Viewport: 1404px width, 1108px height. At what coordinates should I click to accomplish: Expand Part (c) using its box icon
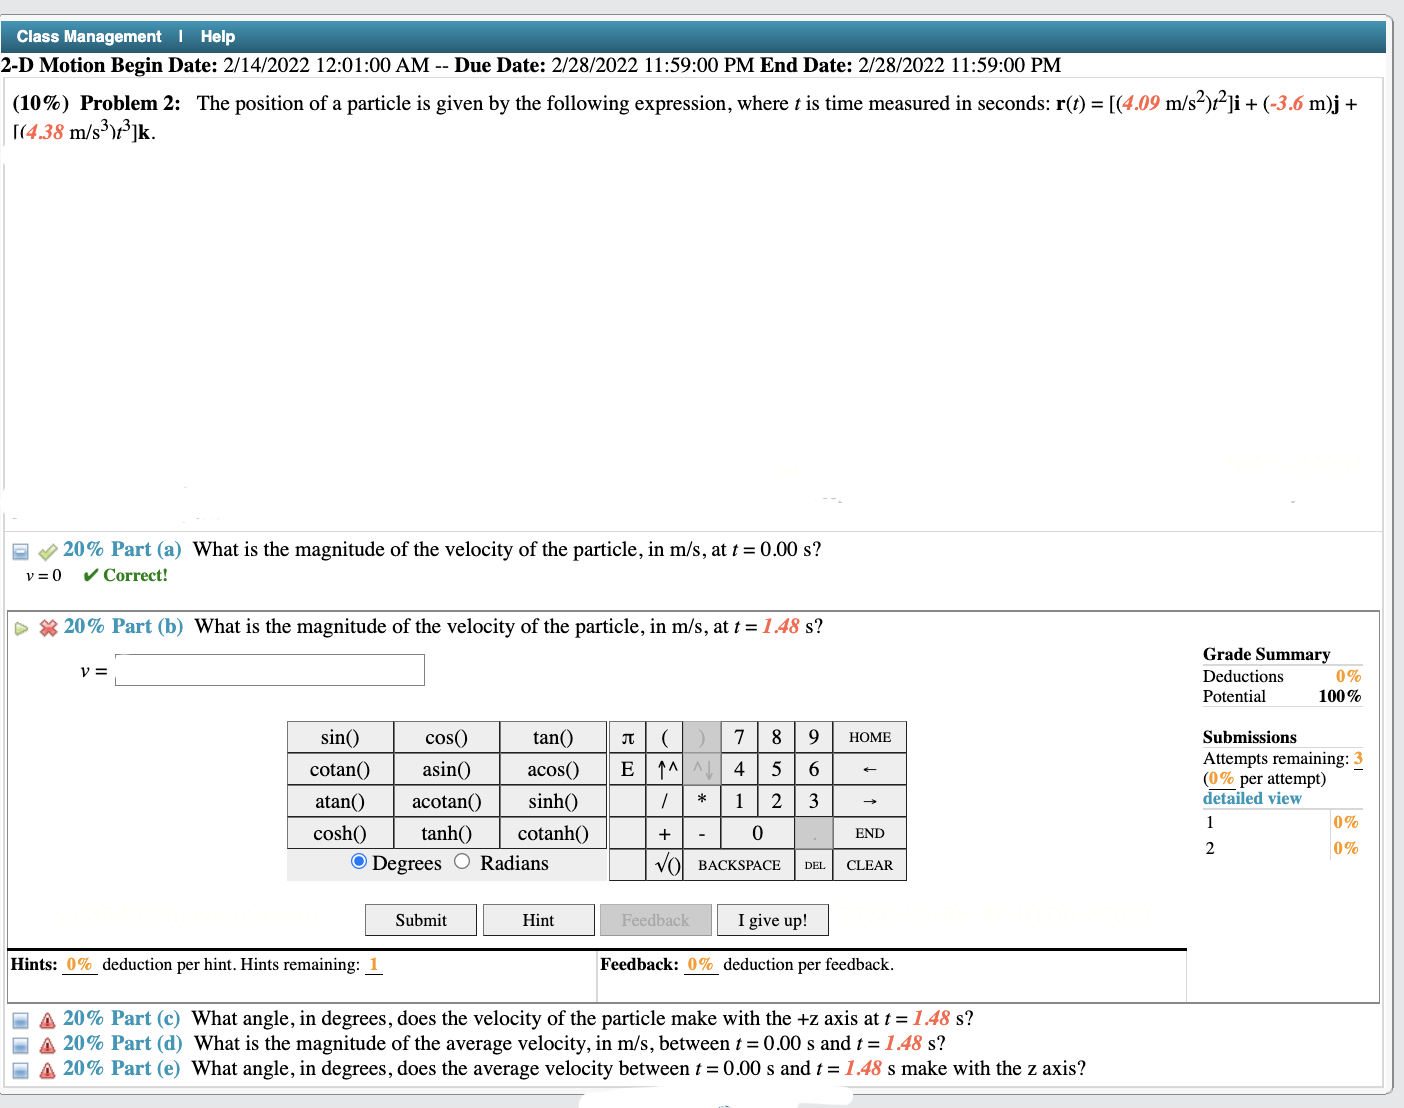tap(20, 1021)
